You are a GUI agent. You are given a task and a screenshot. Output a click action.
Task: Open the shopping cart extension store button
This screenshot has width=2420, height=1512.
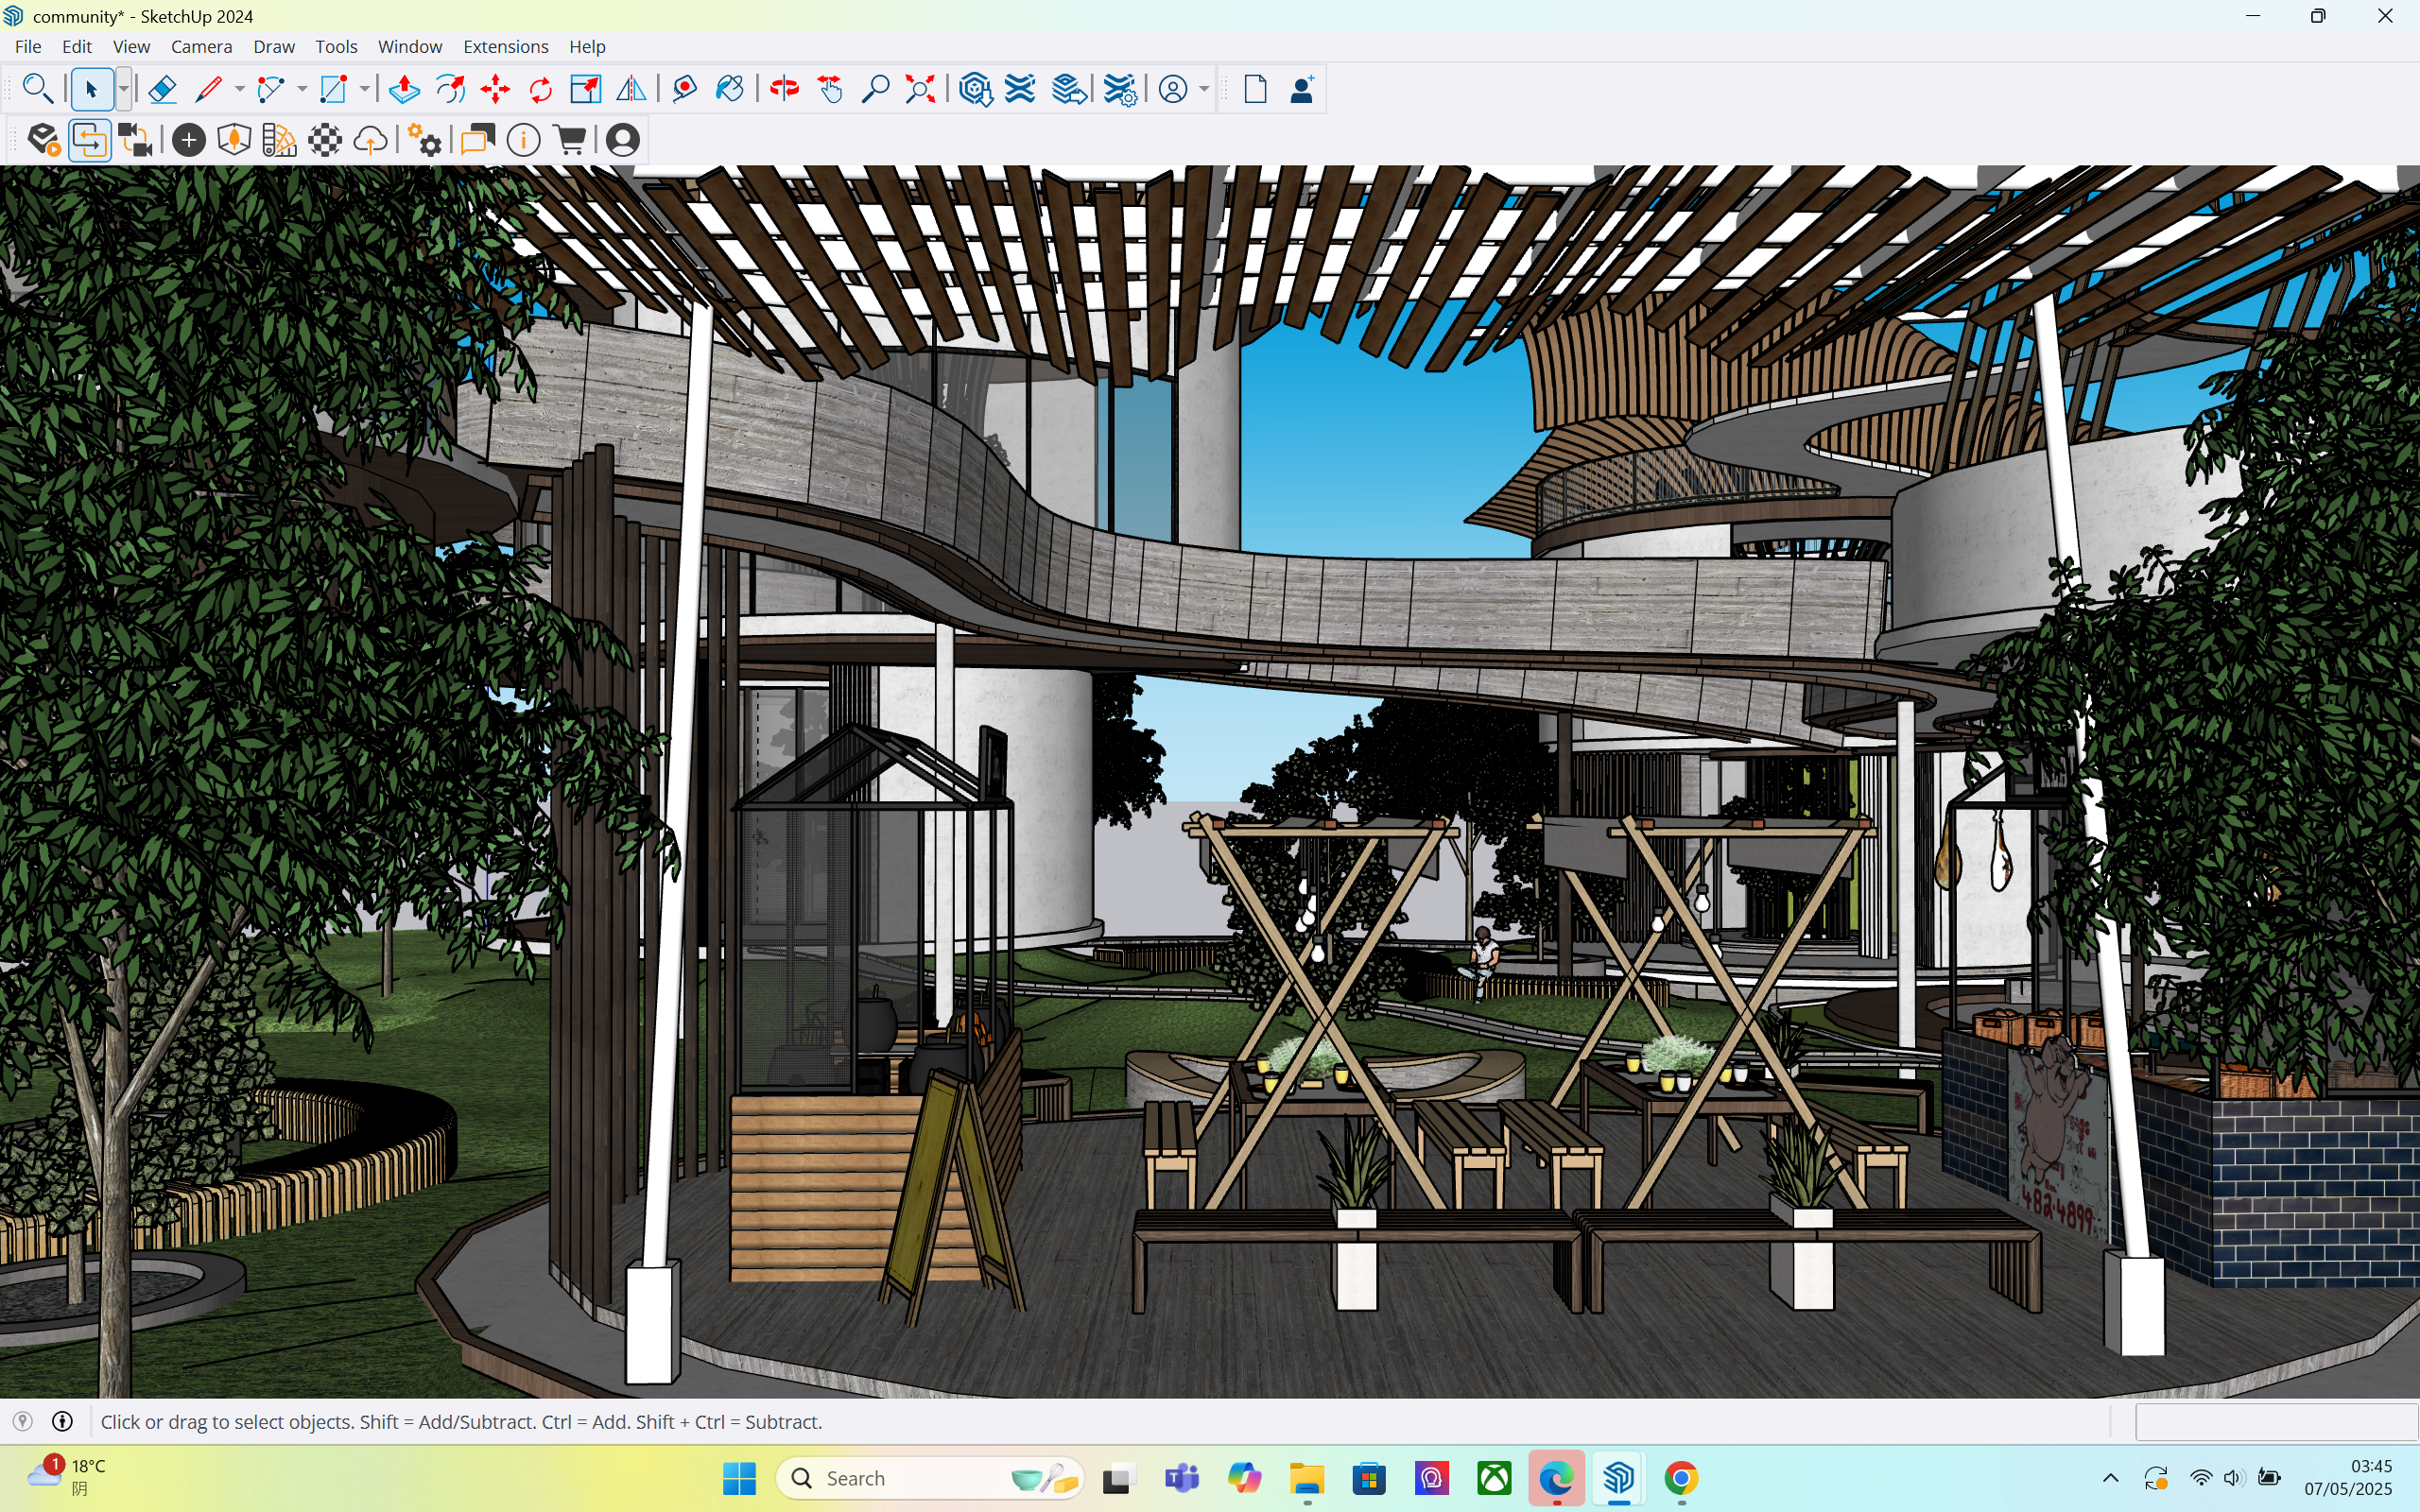(x=570, y=141)
